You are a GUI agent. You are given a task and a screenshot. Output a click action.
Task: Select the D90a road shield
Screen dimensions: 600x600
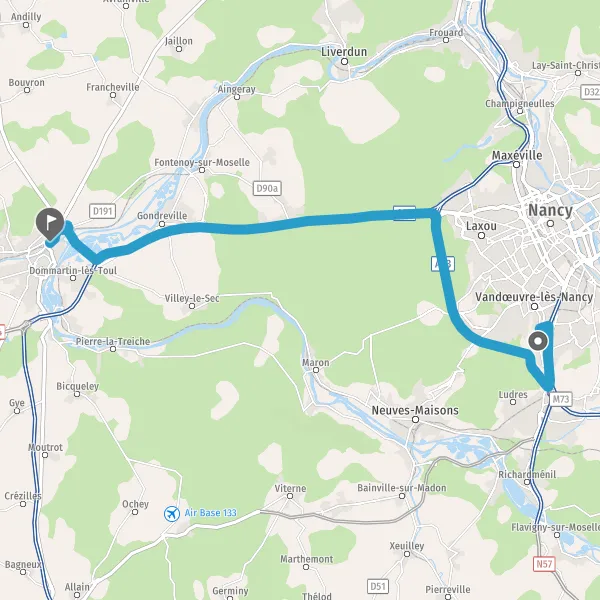[x=267, y=188]
